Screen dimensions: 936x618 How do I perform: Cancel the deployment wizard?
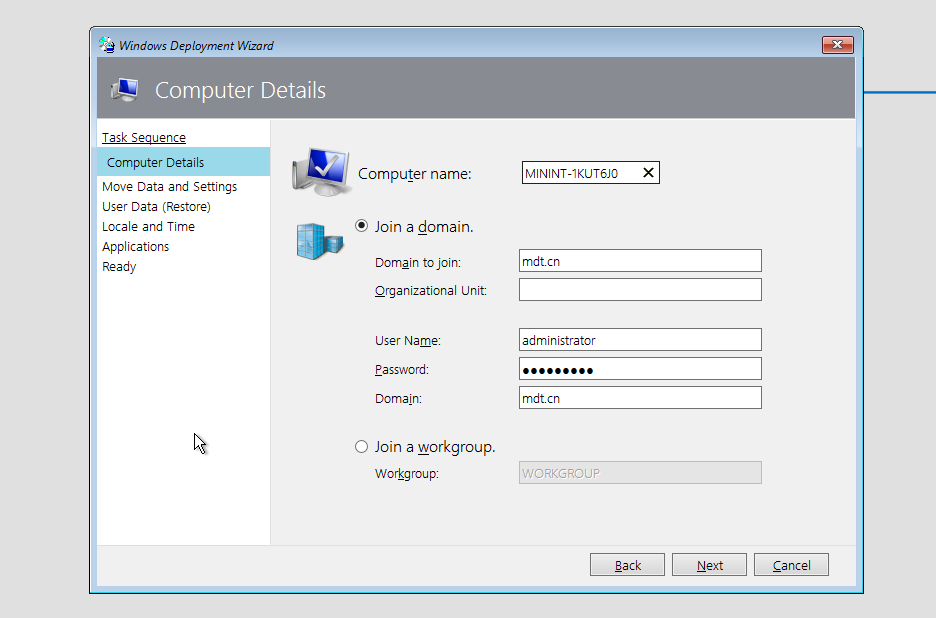(791, 565)
